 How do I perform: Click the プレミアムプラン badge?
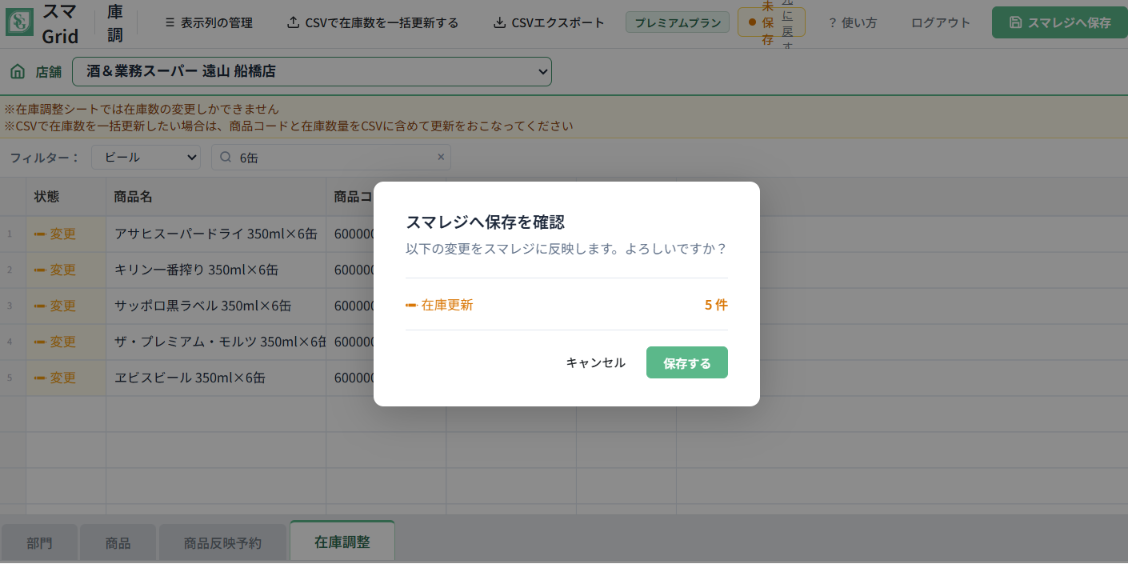[678, 22]
